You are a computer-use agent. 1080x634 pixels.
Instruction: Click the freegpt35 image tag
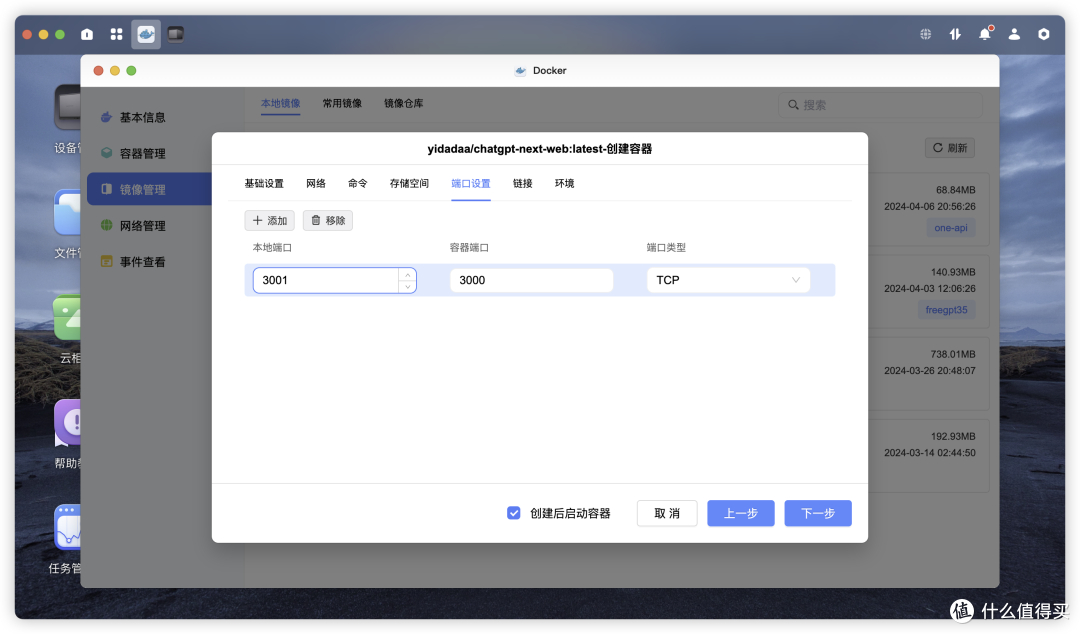[x=946, y=310]
